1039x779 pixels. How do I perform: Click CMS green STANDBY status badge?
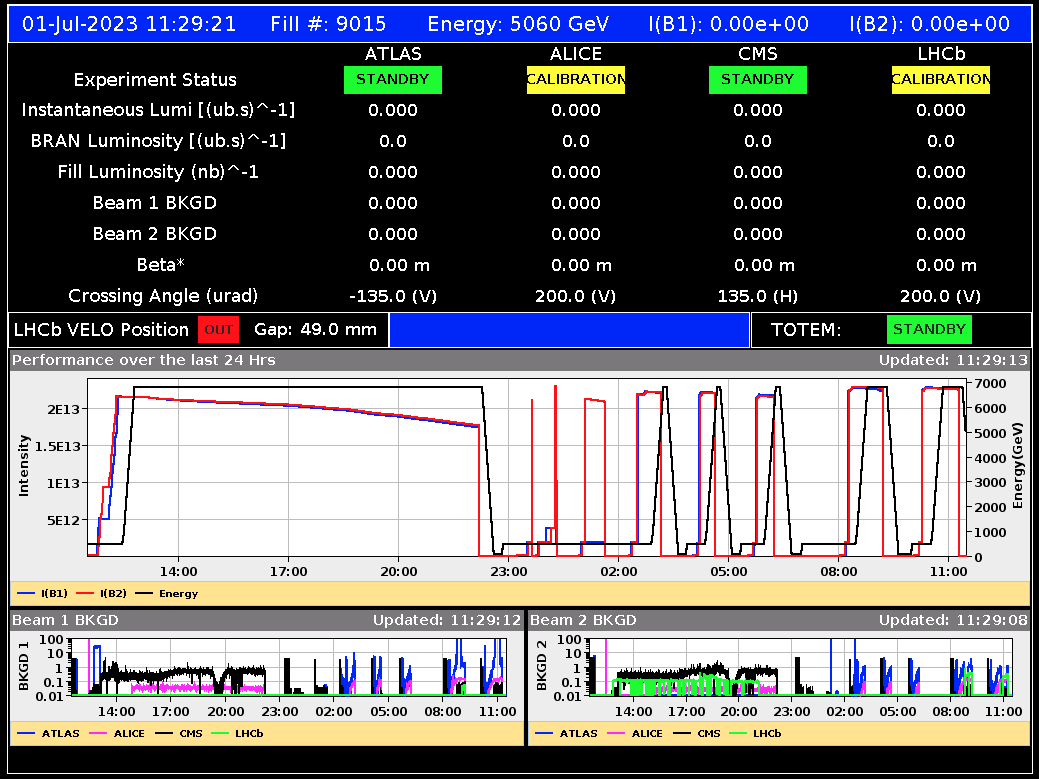pos(757,79)
